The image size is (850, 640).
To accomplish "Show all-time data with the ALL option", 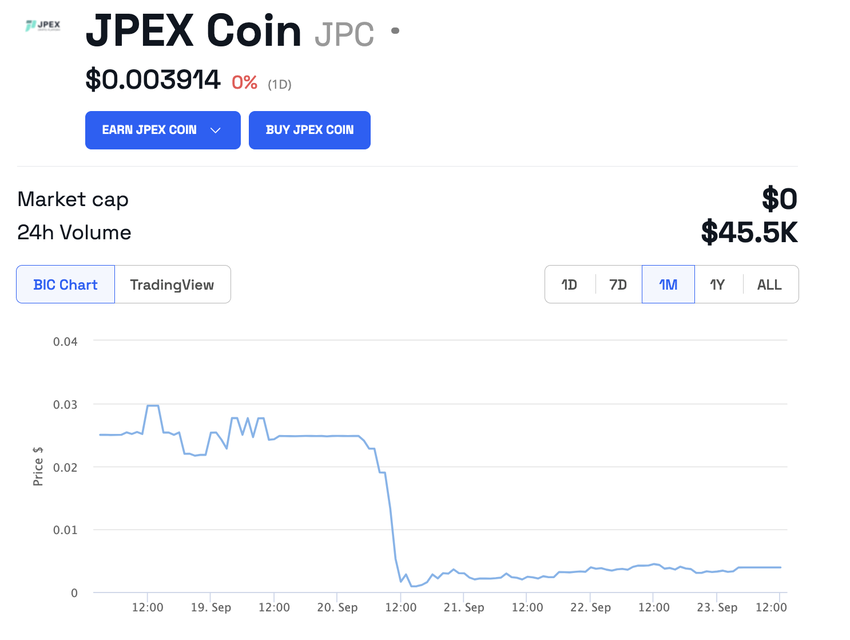I will [x=769, y=284].
